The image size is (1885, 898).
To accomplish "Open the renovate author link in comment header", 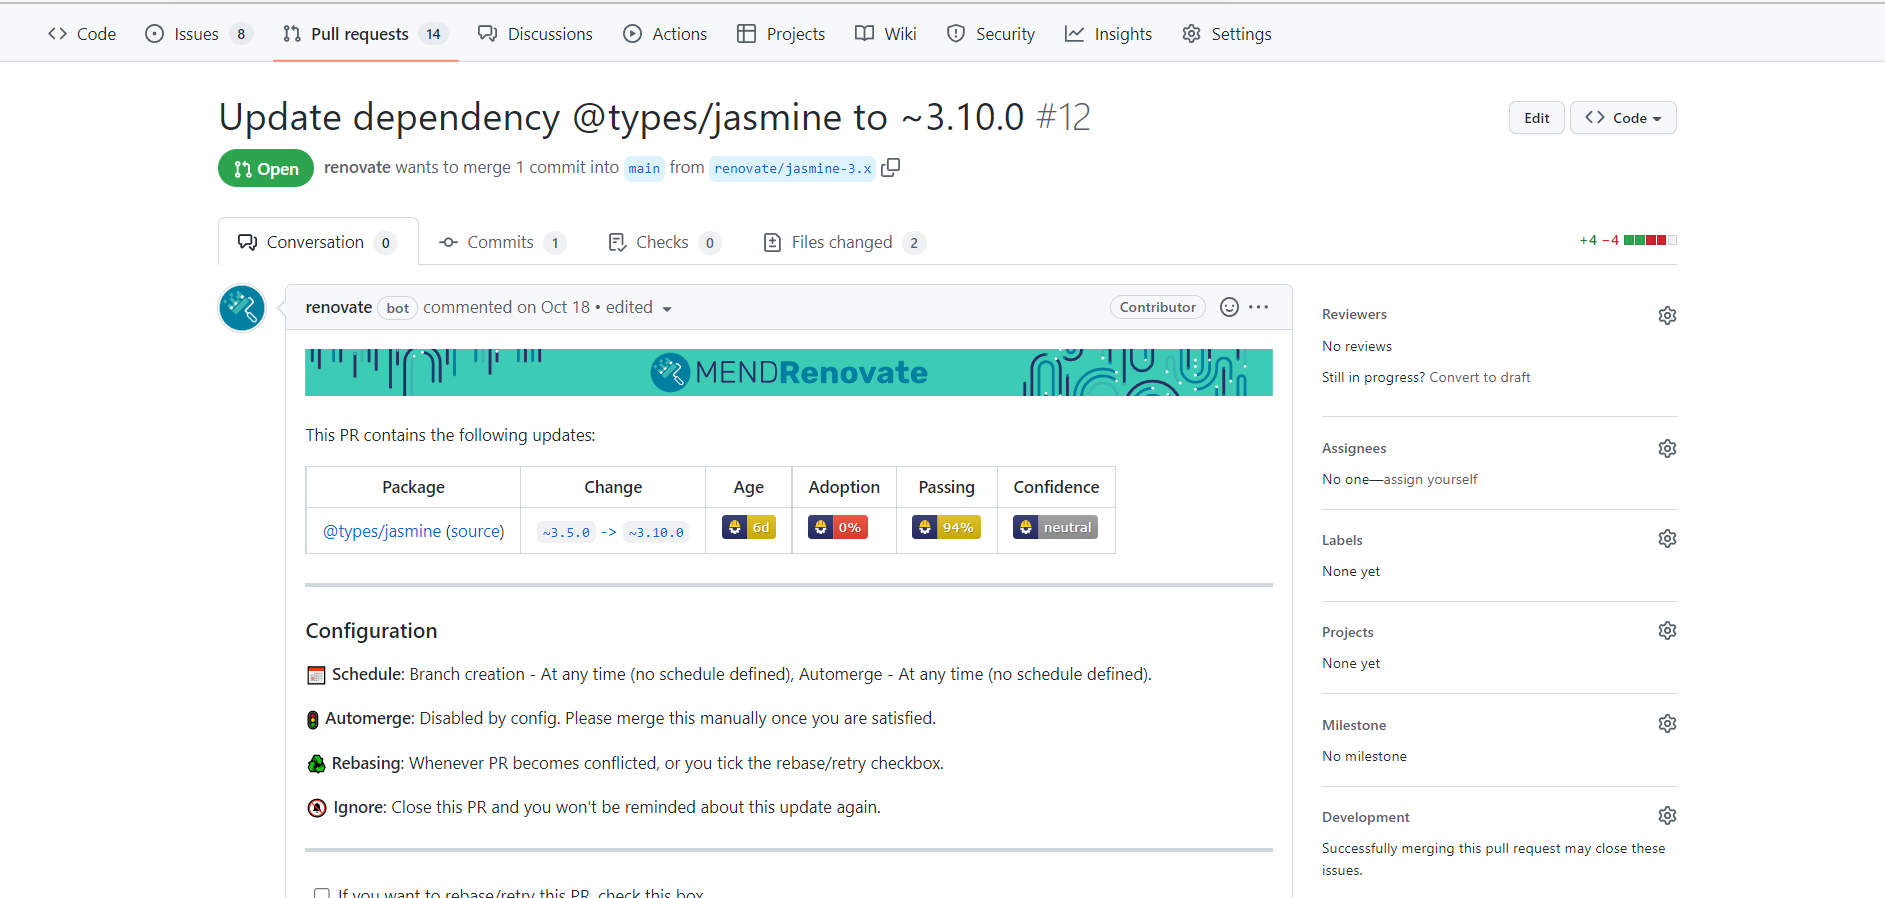I will [339, 307].
